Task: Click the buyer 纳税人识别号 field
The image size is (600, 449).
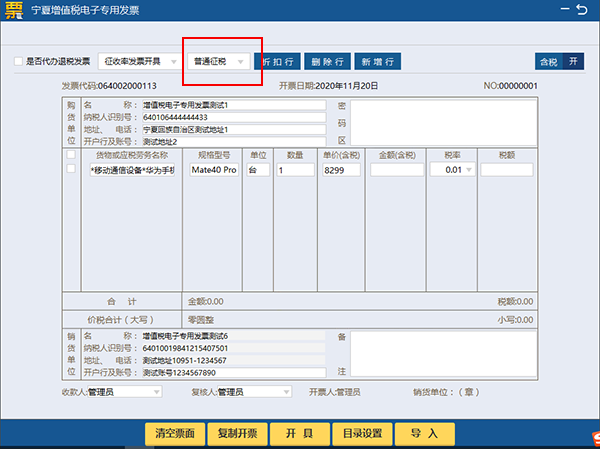Action: pos(234,117)
